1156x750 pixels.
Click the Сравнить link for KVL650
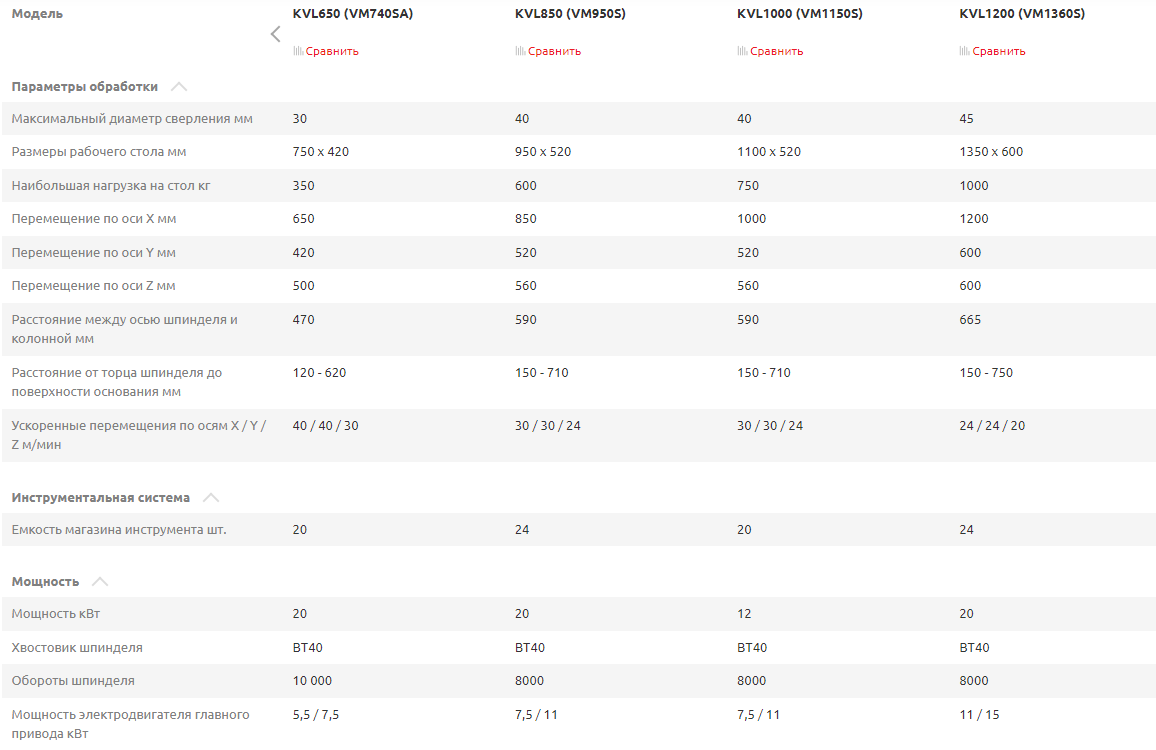pos(332,51)
